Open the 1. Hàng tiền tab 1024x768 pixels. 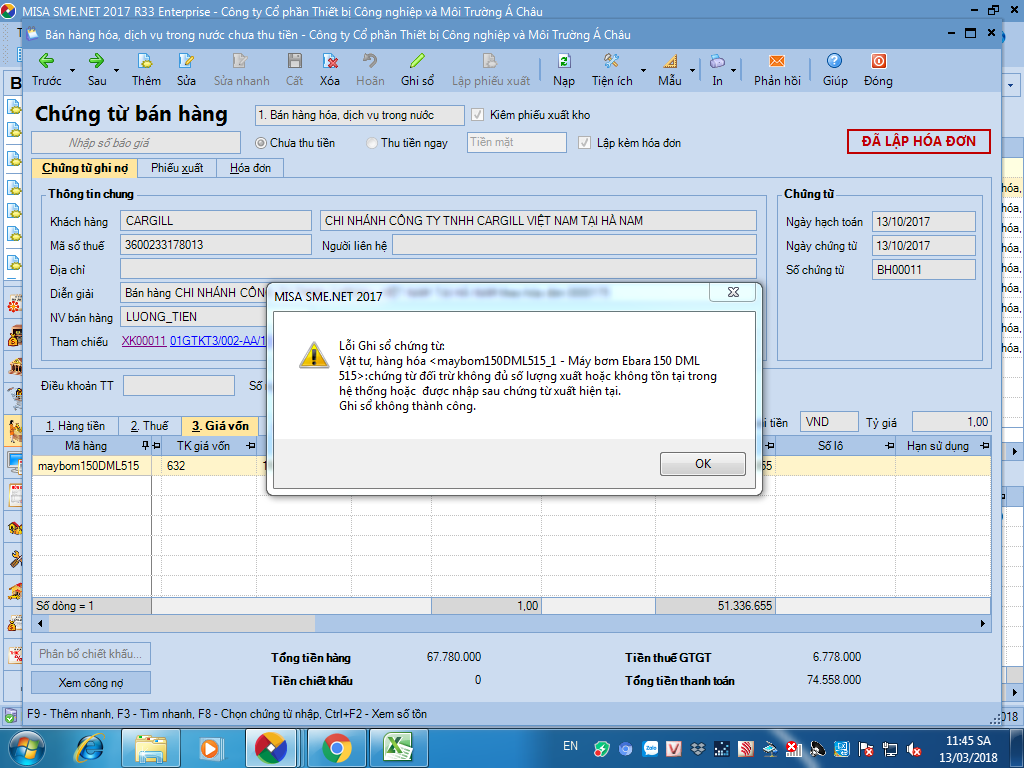pos(75,426)
